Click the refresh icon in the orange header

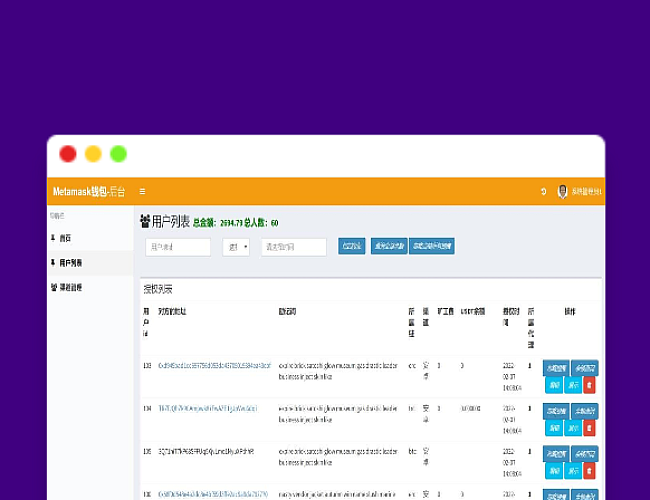point(544,191)
